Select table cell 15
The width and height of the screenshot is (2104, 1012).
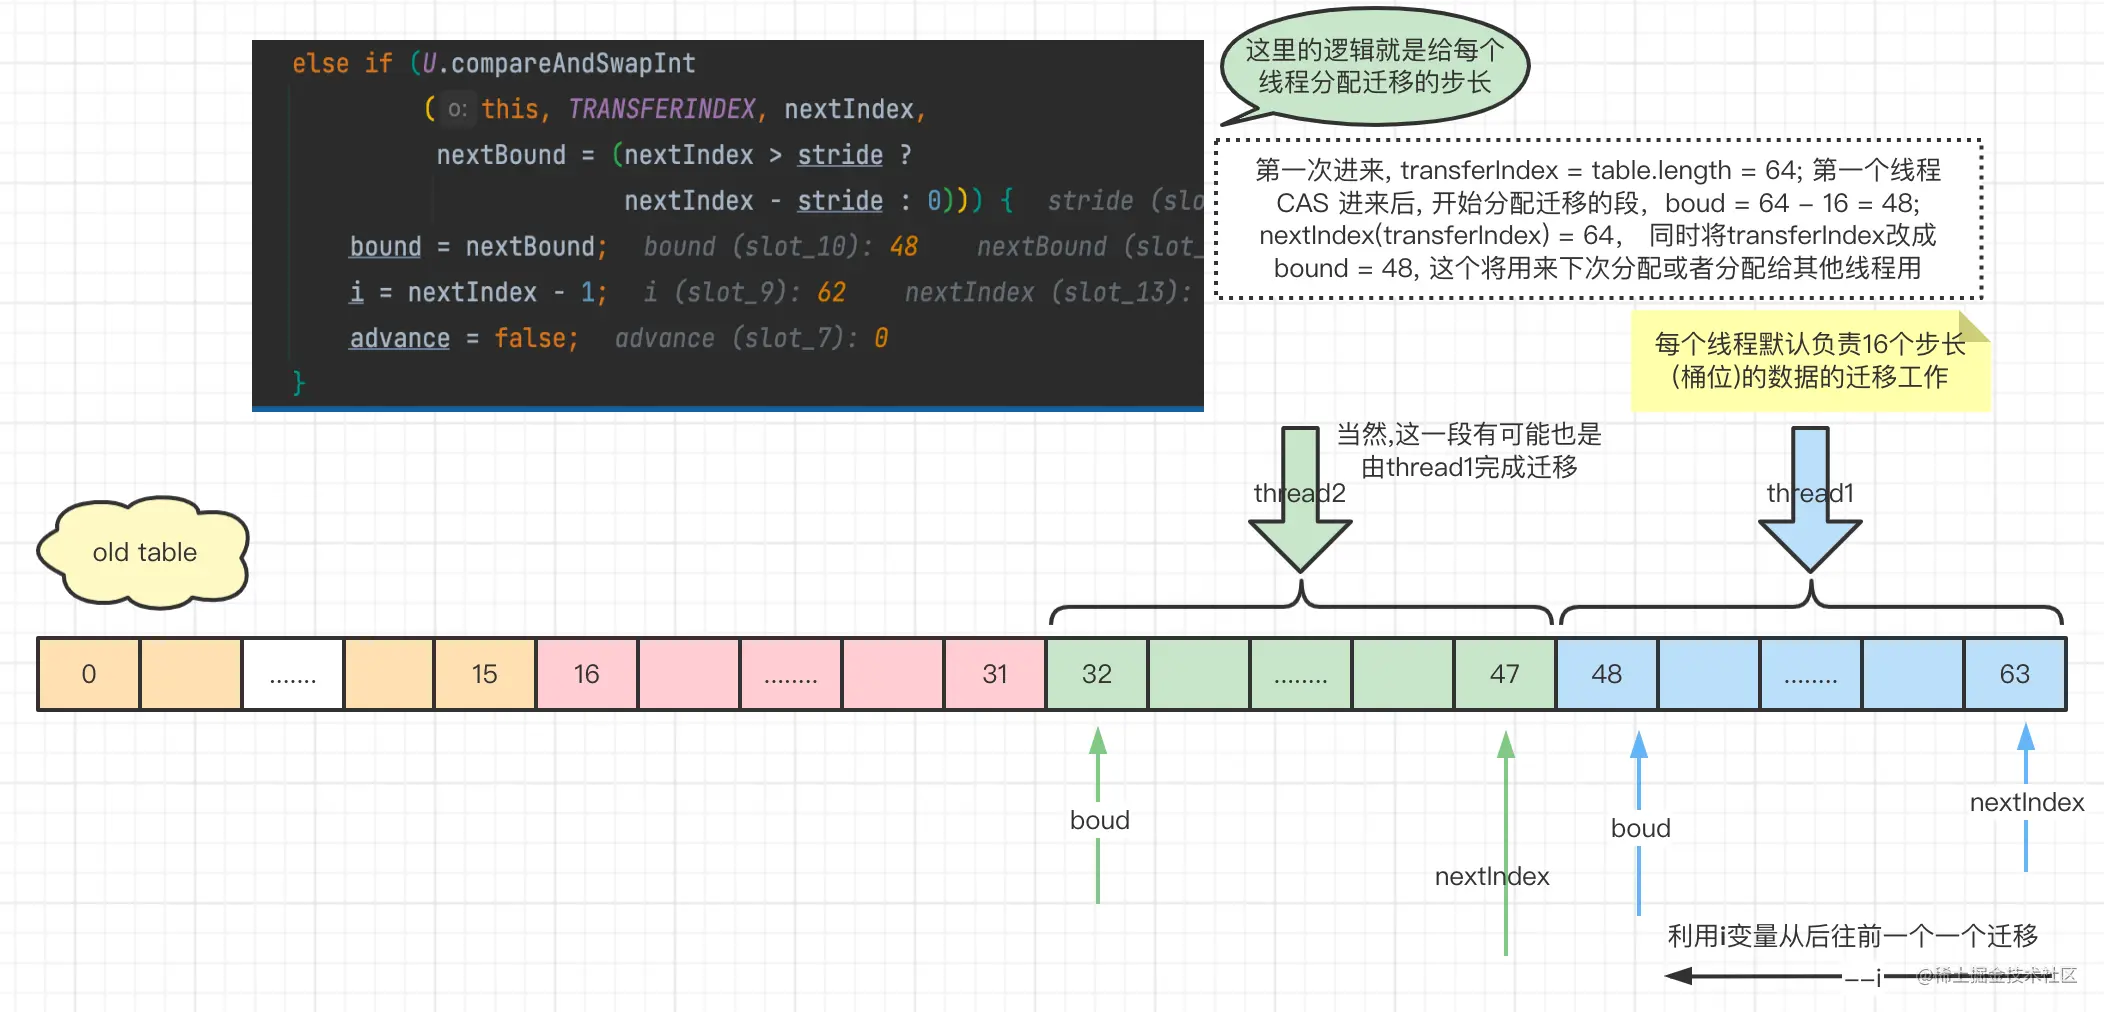tap(485, 674)
